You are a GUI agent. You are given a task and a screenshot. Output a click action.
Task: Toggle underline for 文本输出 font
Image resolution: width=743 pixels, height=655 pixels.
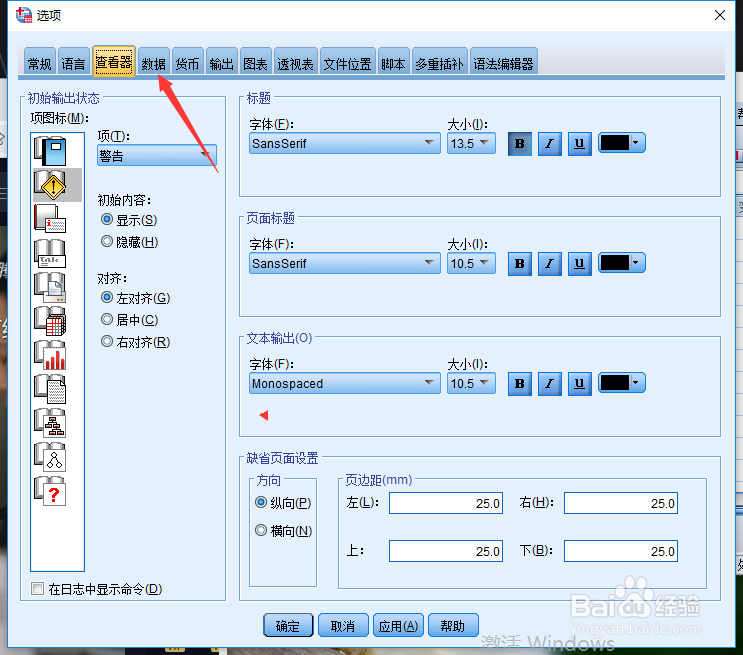pyautogui.click(x=580, y=383)
